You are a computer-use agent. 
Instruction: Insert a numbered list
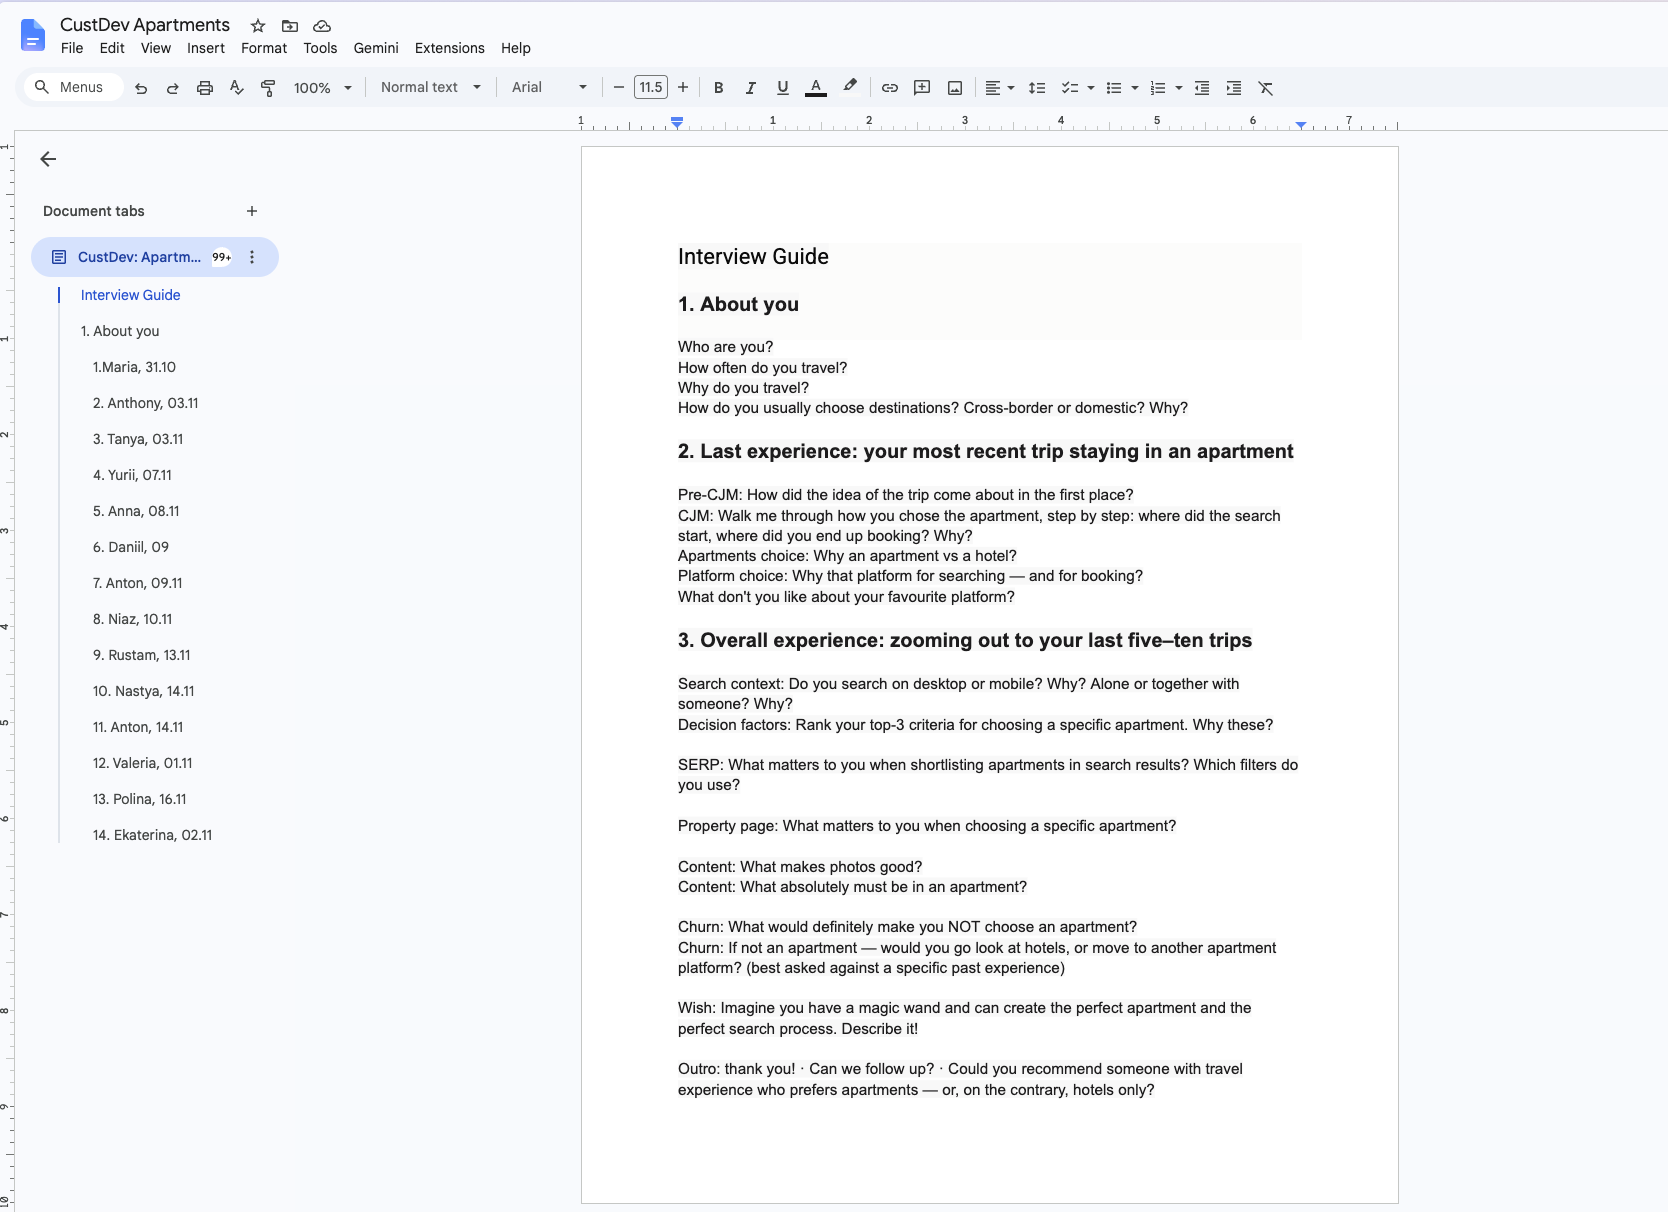click(x=1158, y=88)
